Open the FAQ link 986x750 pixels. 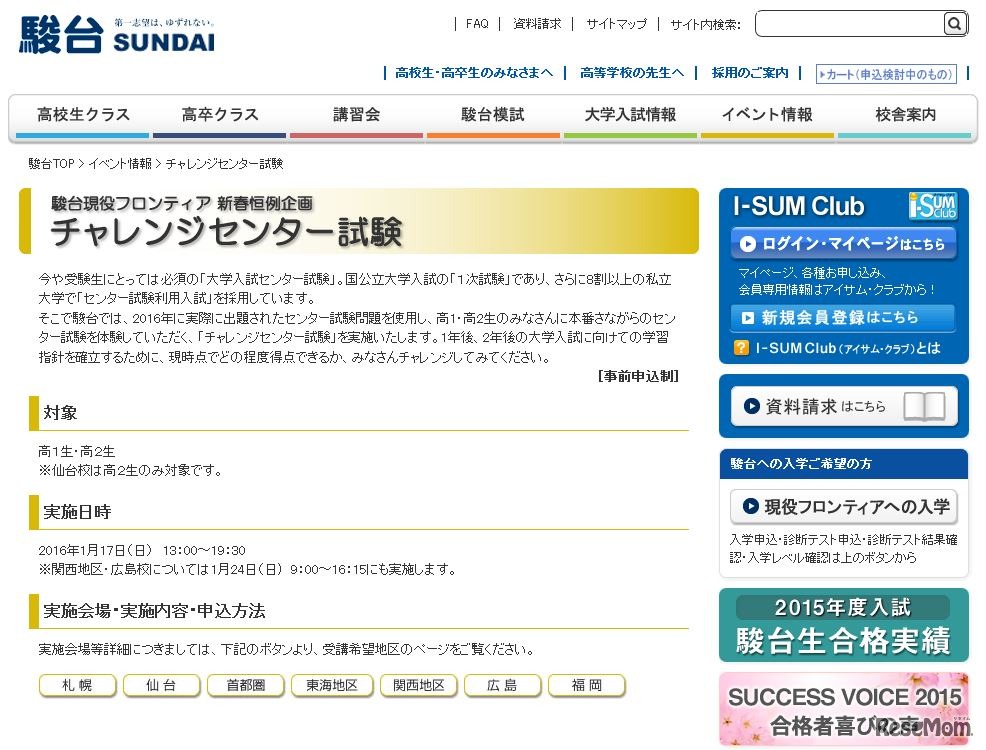point(477,24)
